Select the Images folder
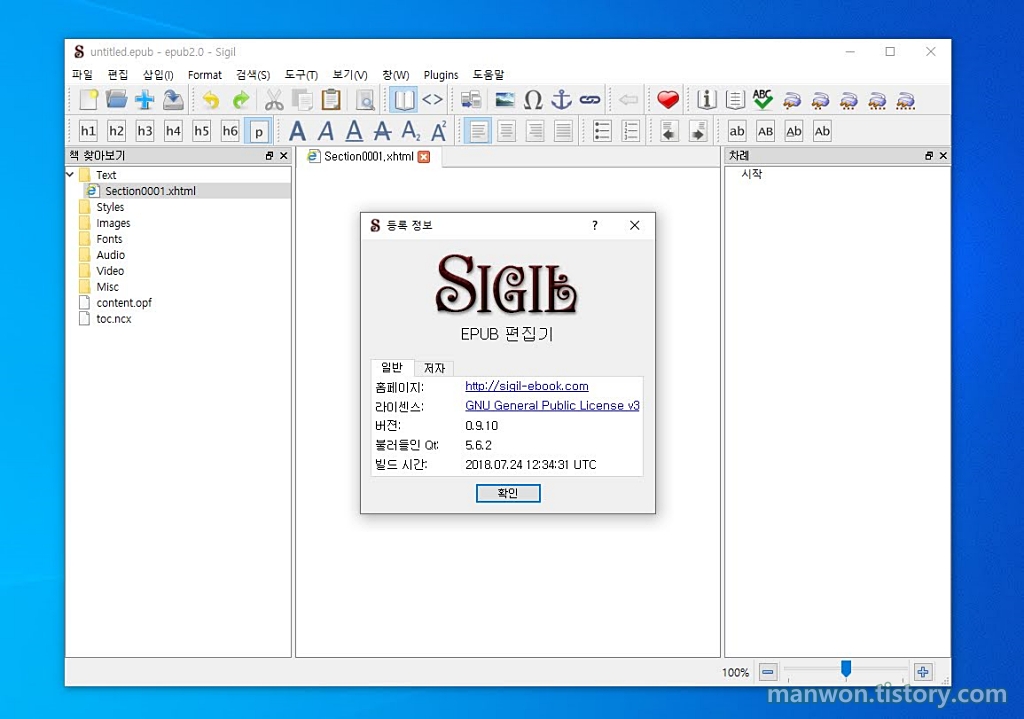This screenshot has width=1024, height=719. tap(113, 223)
